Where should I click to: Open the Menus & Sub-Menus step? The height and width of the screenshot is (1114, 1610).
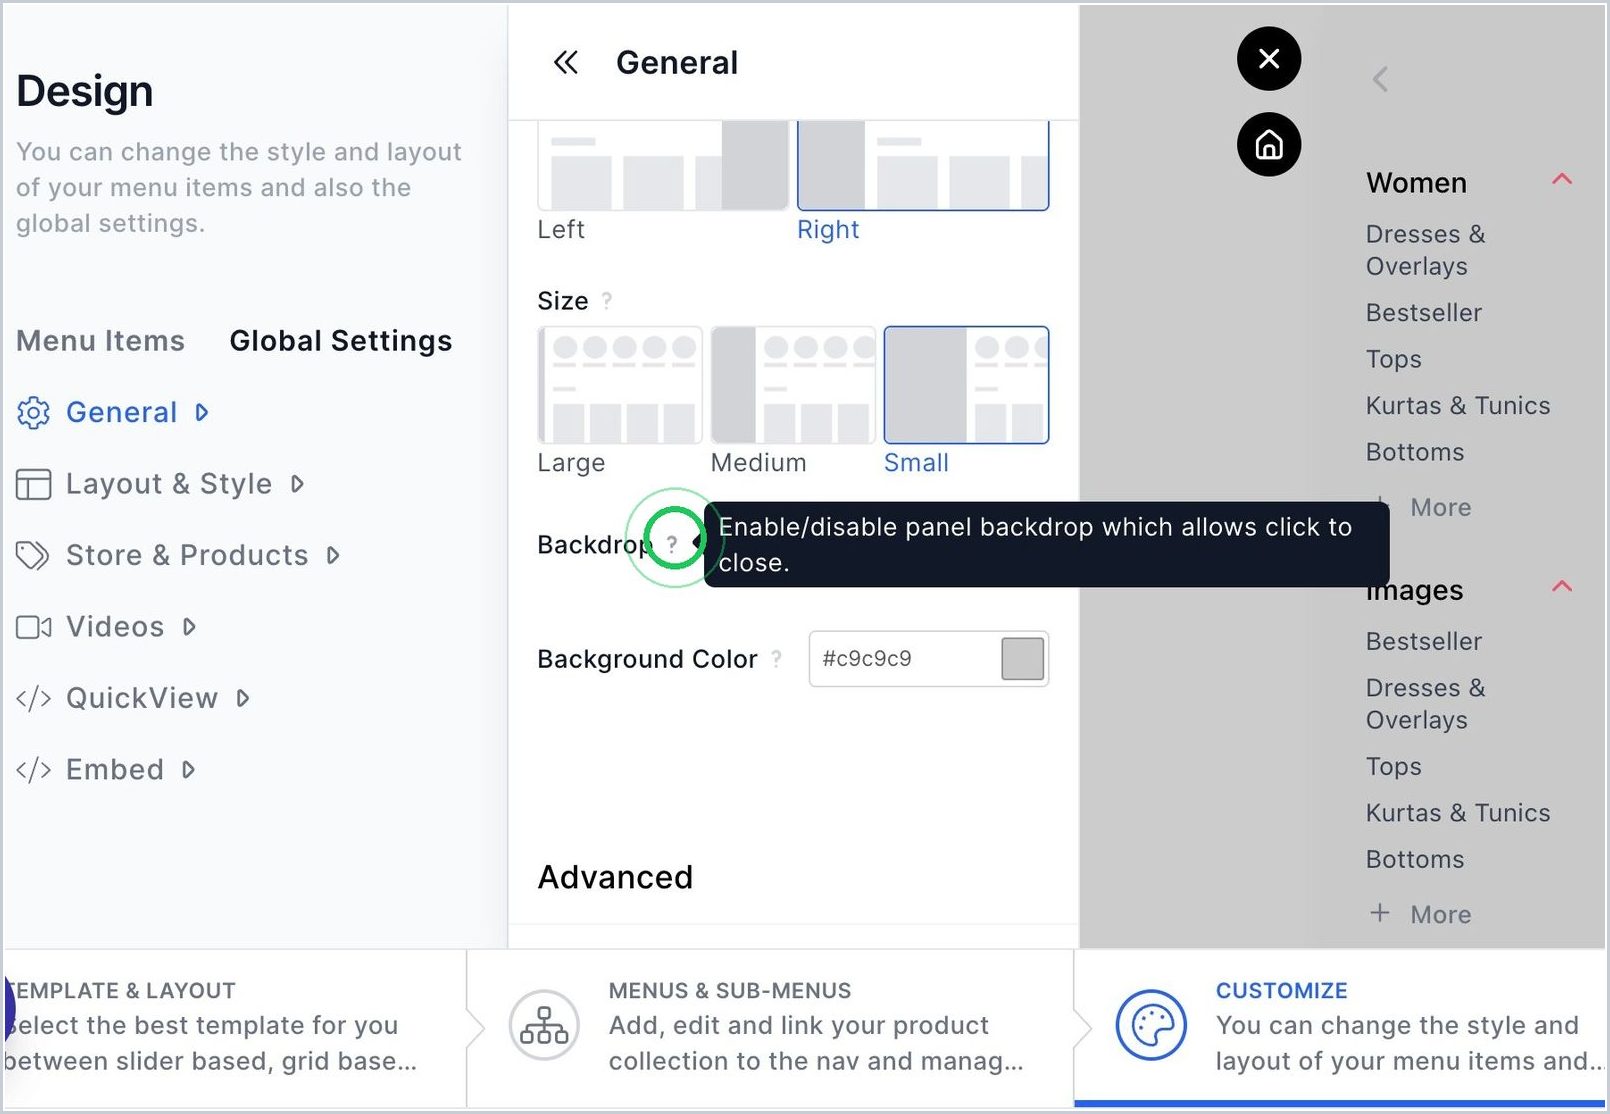[x=770, y=1026]
